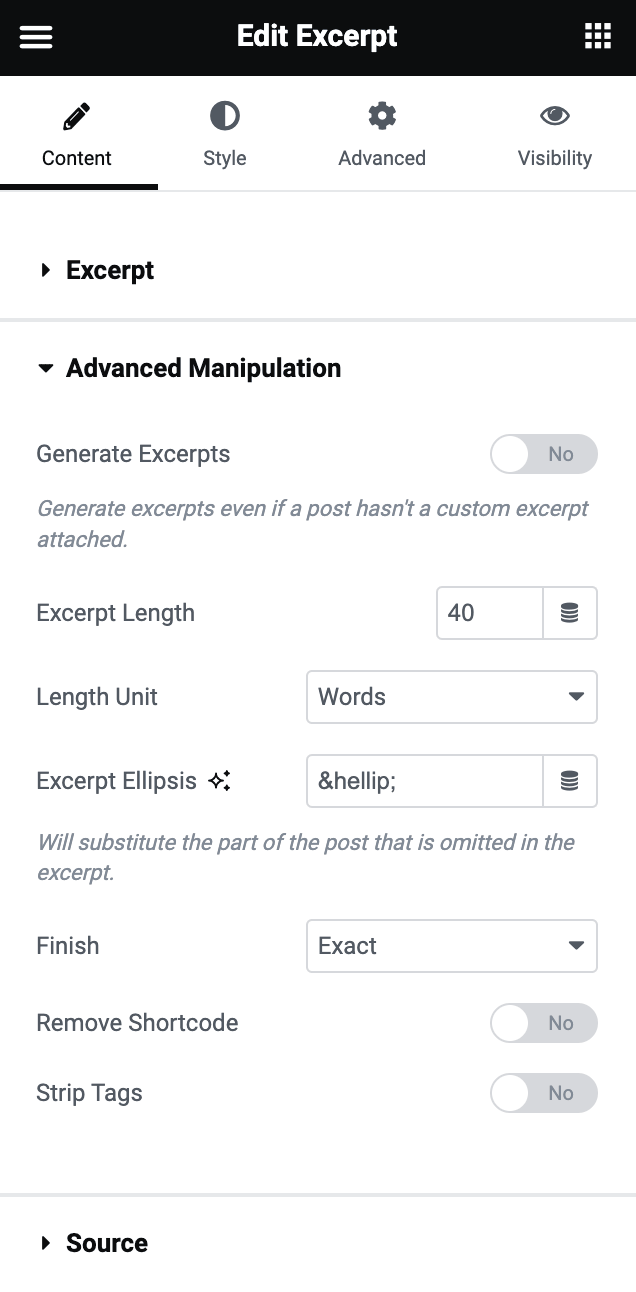Image resolution: width=636 pixels, height=1292 pixels.
Task: Click the Excerpt Length number field
Action: click(490, 613)
